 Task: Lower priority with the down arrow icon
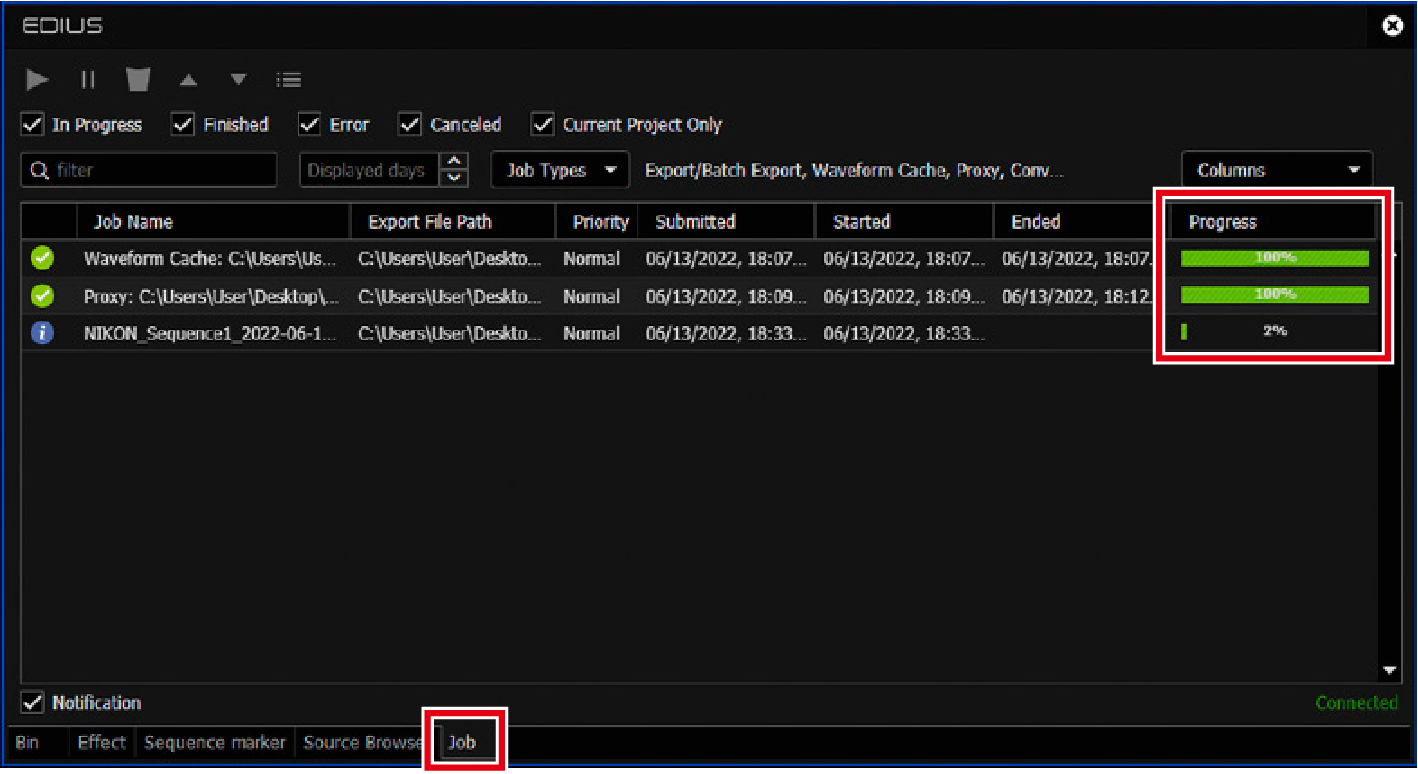238,80
